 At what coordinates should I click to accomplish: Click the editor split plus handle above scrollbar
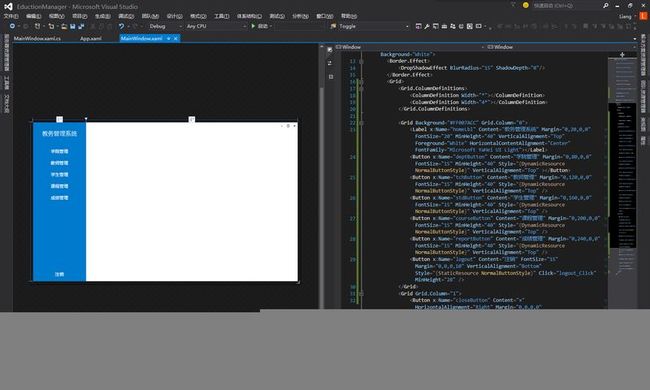click(622, 55)
